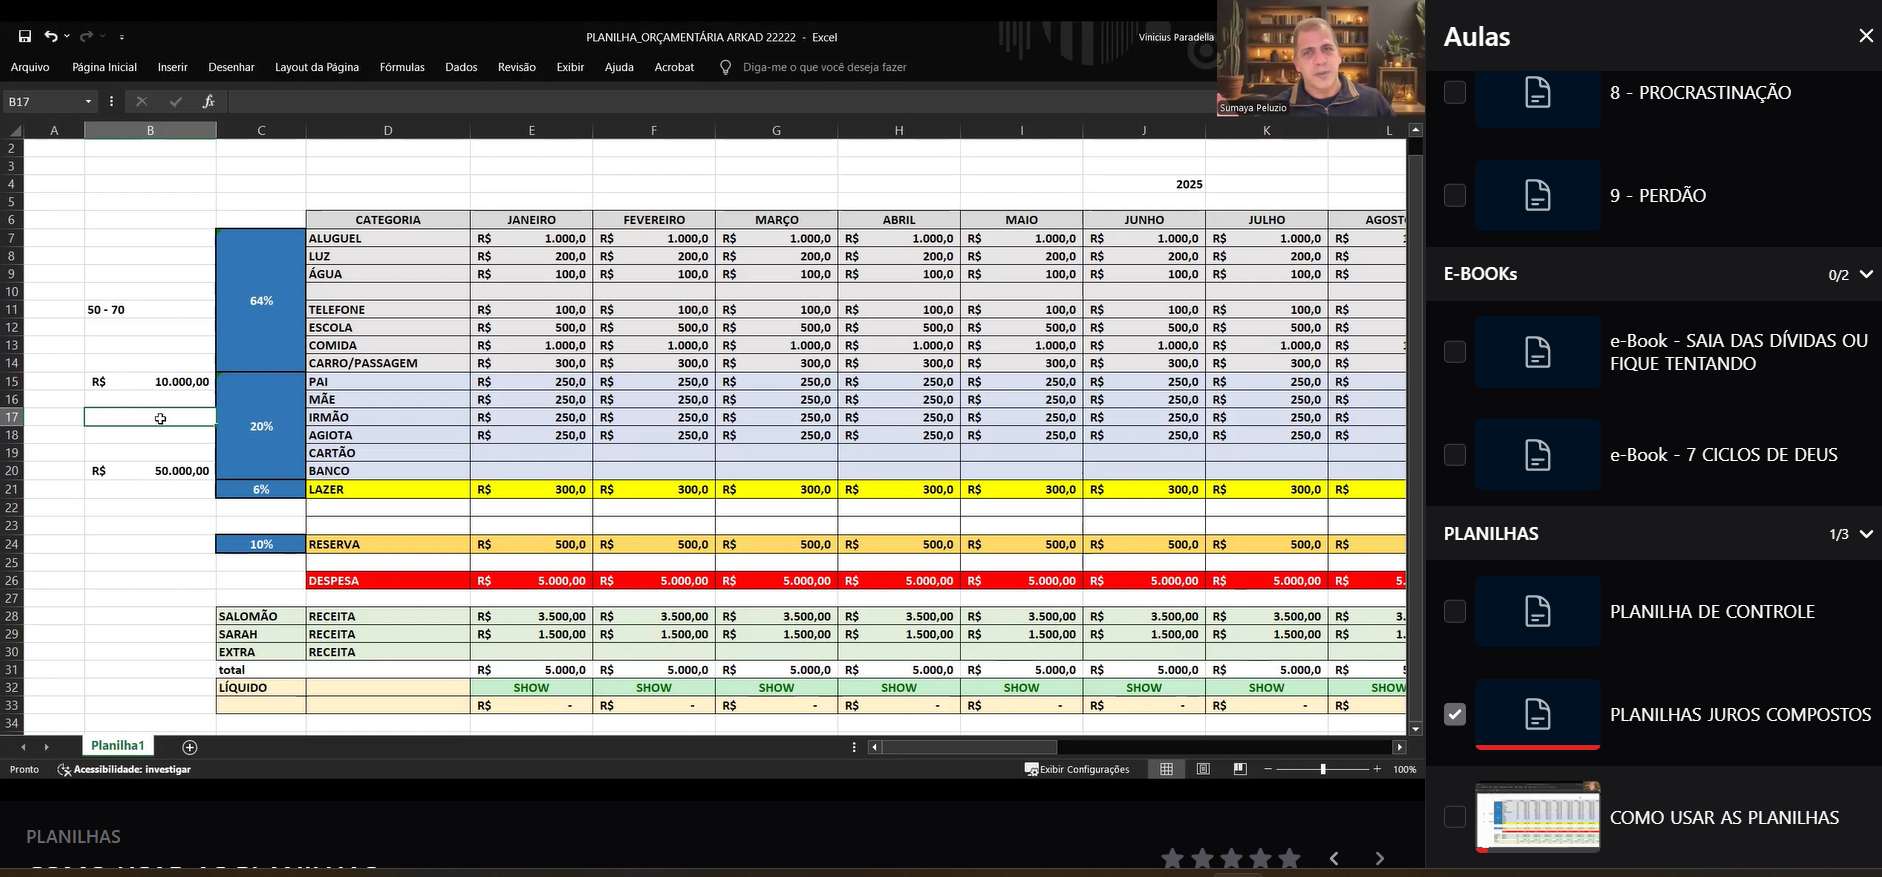Viewport: 1882px width, 877px height.
Task: Collapse the E-BOOKs section chevron
Action: pyautogui.click(x=1866, y=274)
